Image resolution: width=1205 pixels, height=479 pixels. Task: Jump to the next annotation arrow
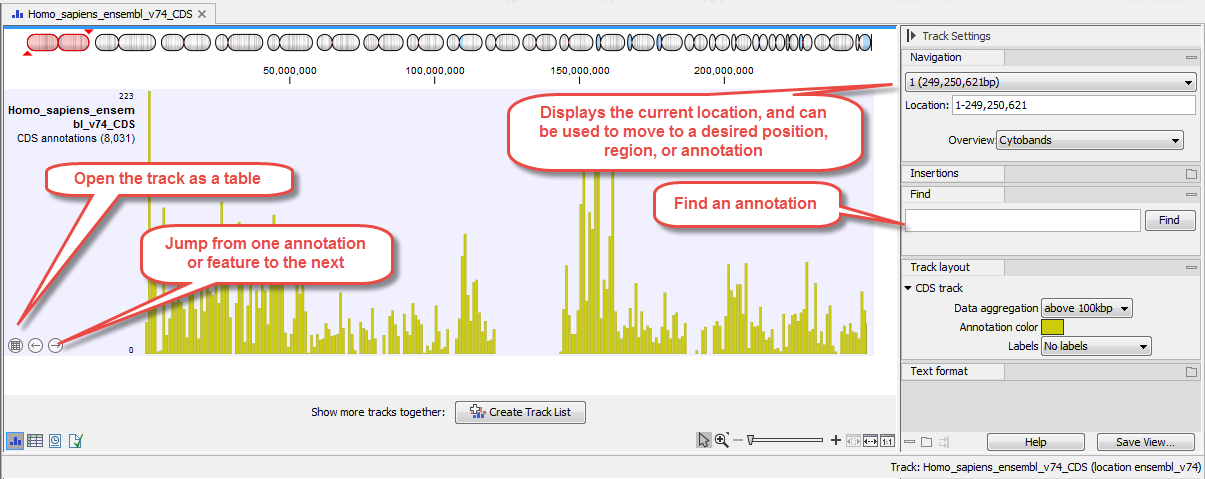pyautogui.click(x=55, y=345)
